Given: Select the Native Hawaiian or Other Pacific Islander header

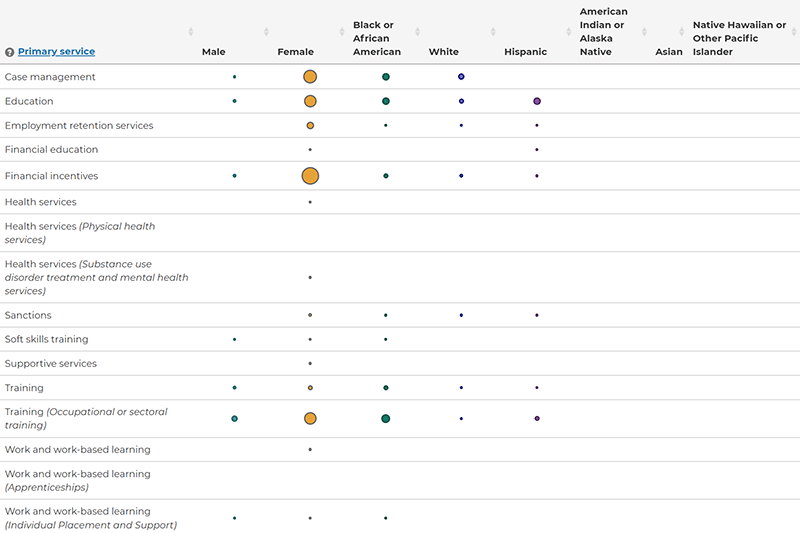Looking at the screenshot, I should [739, 38].
